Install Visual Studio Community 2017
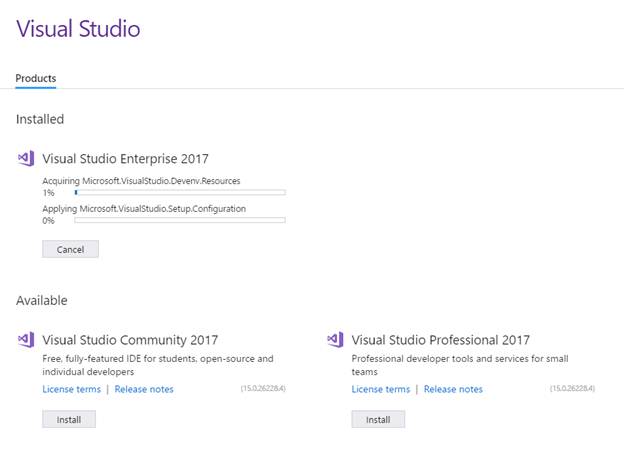 pyautogui.click(x=69, y=419)
